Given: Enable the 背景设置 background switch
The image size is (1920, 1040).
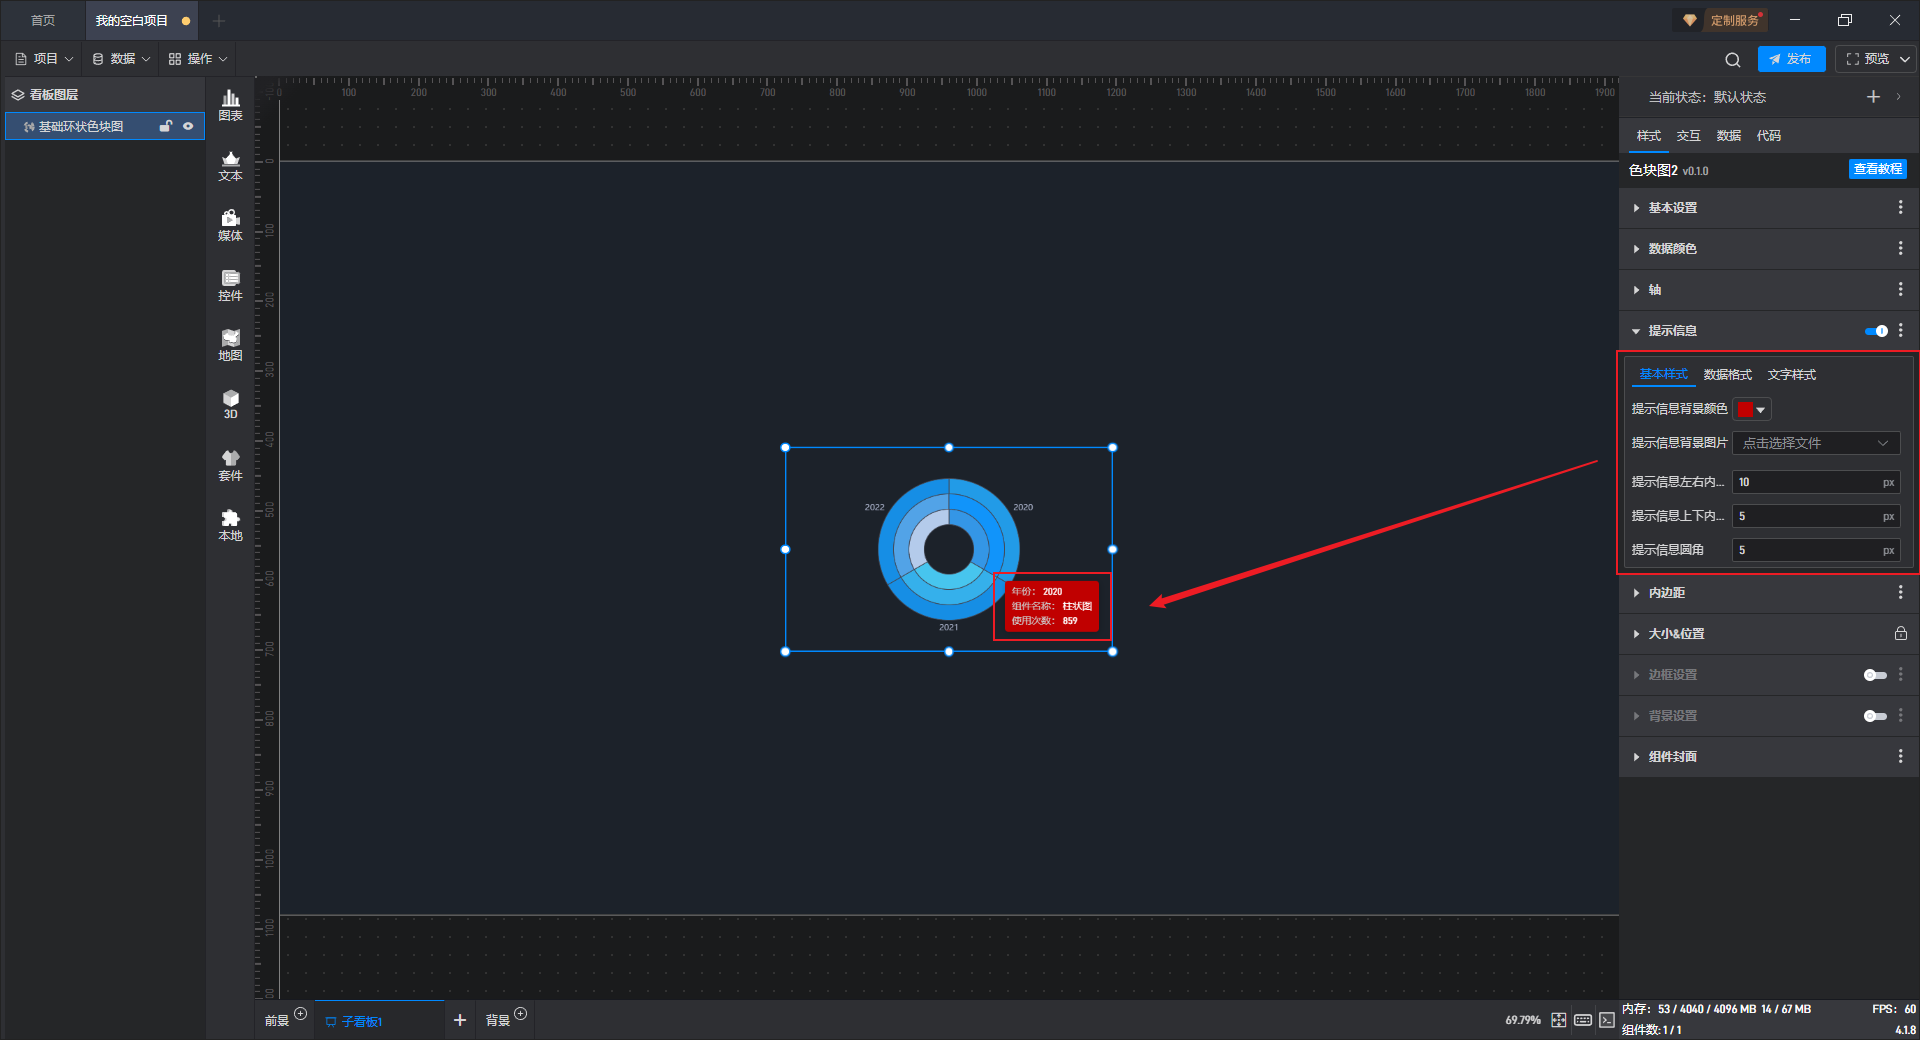Looking at the screenshot, I should tap(1875, 716).
